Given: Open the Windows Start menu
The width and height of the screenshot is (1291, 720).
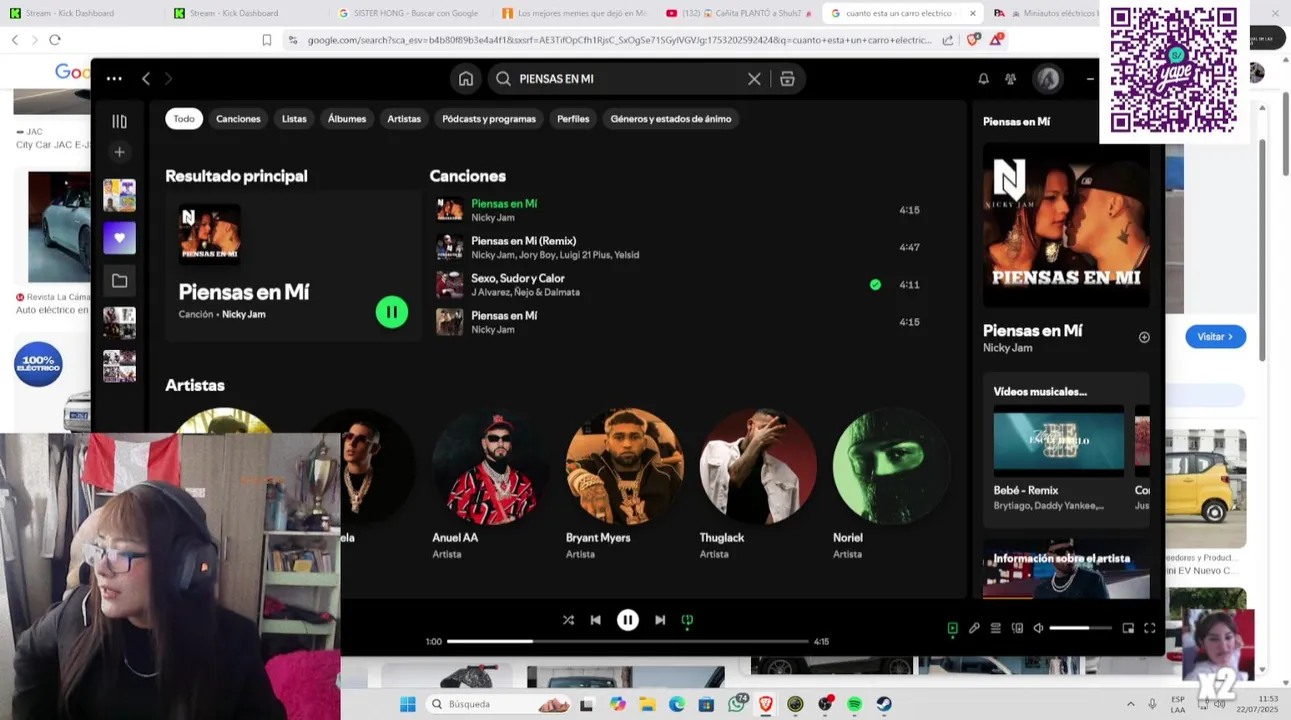Looking at the screenshot, I should [408, 704].
